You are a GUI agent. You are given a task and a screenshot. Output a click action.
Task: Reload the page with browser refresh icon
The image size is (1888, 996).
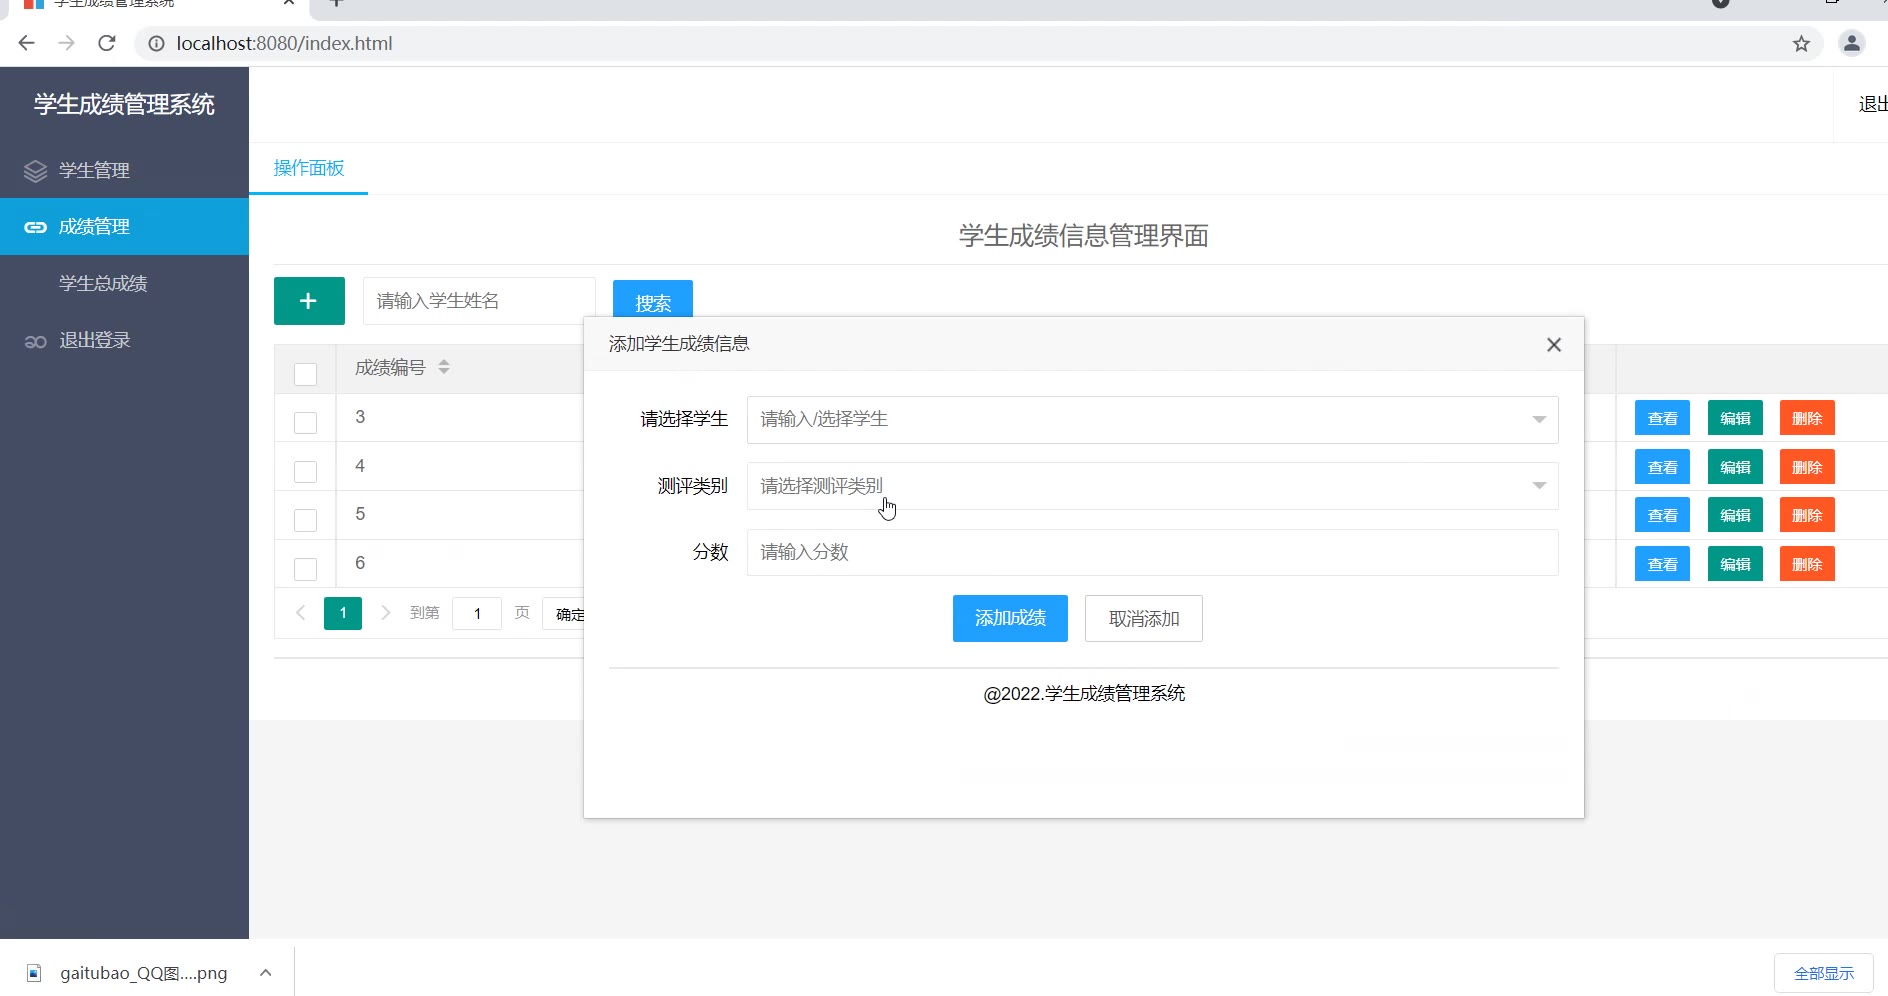(x=107, y=43)
